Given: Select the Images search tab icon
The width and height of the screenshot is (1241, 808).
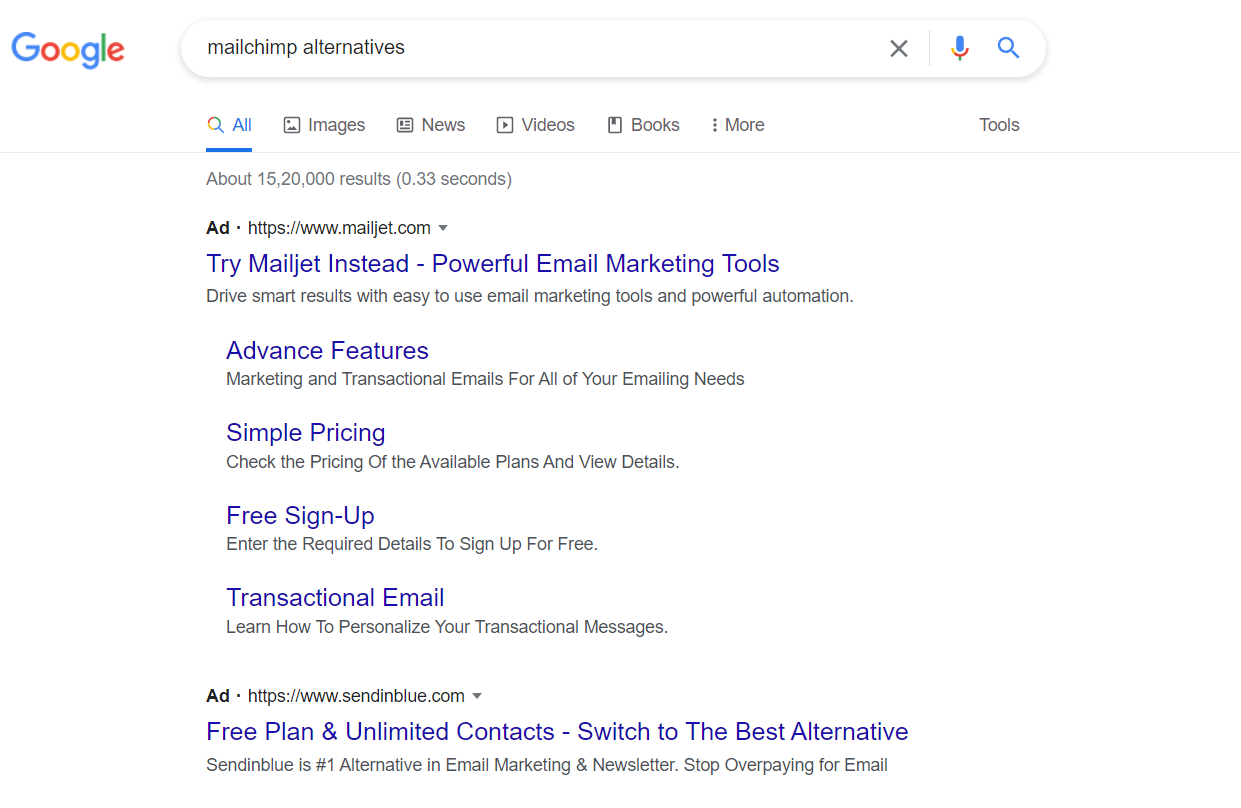Looking at the screenshot, I should coord(291,124).
